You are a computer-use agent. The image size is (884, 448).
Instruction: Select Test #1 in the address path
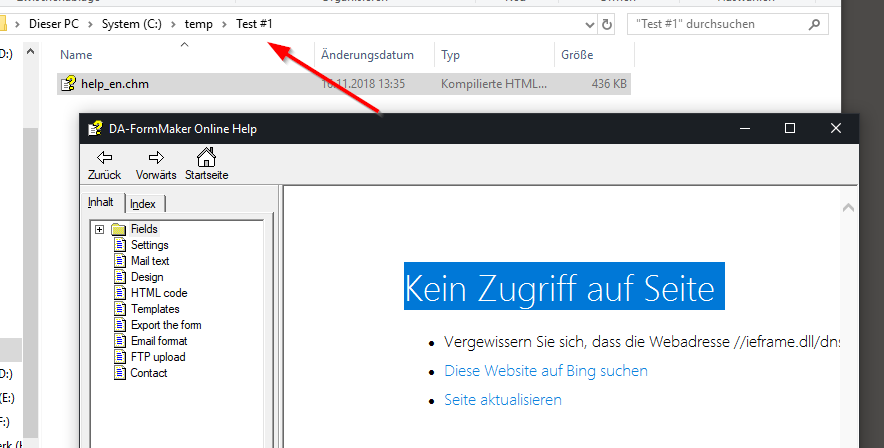[x=254, y=24]
